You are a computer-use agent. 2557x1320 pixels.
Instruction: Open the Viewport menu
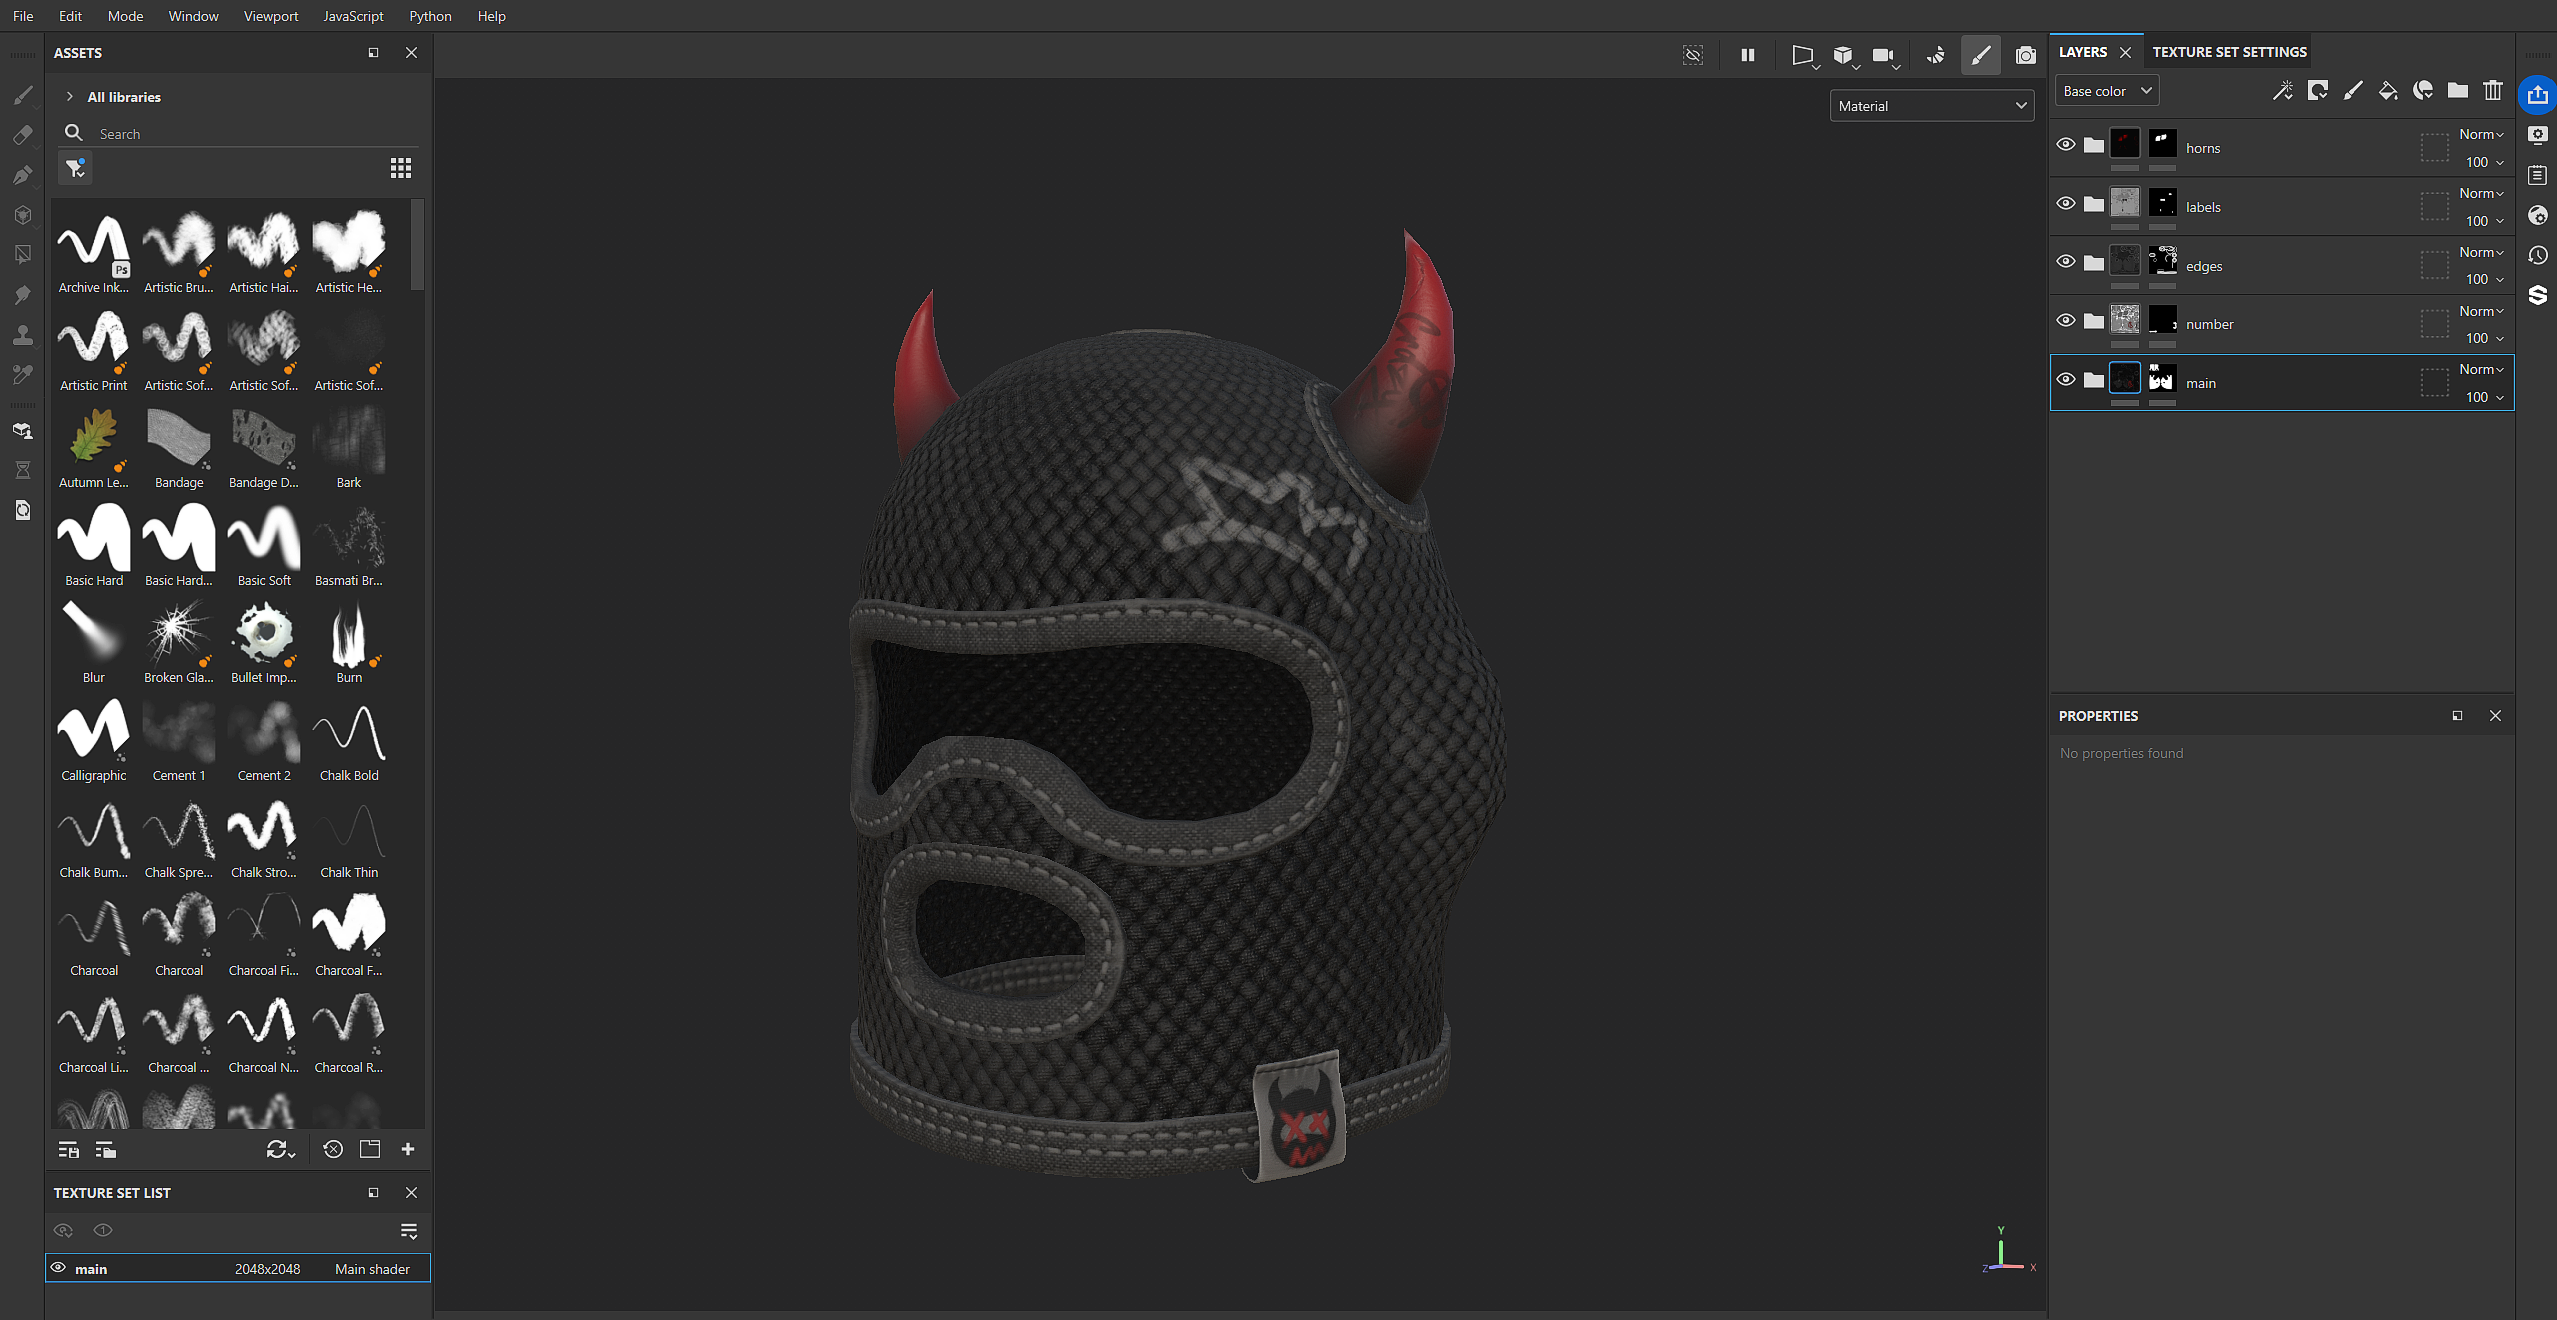(x=270, y=16)
